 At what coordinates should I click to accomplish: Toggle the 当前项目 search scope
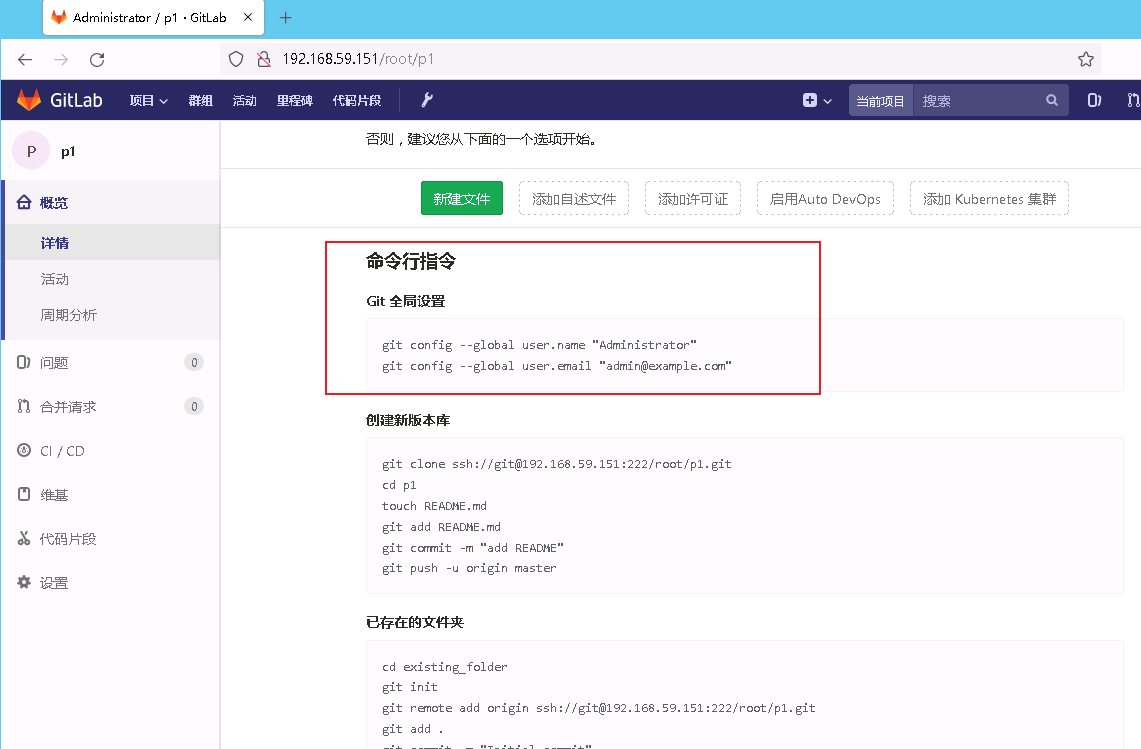coord(880,100)
